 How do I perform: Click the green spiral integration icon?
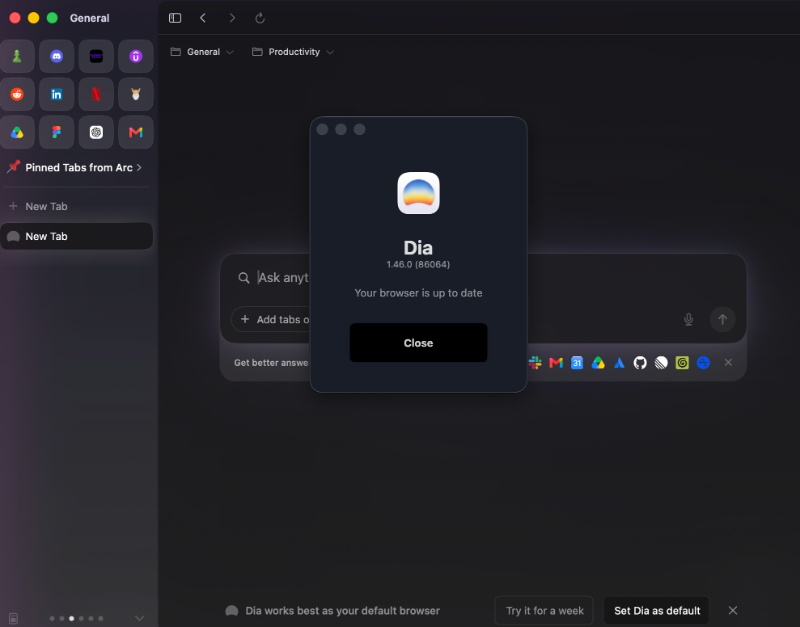(x=682, y=362)
